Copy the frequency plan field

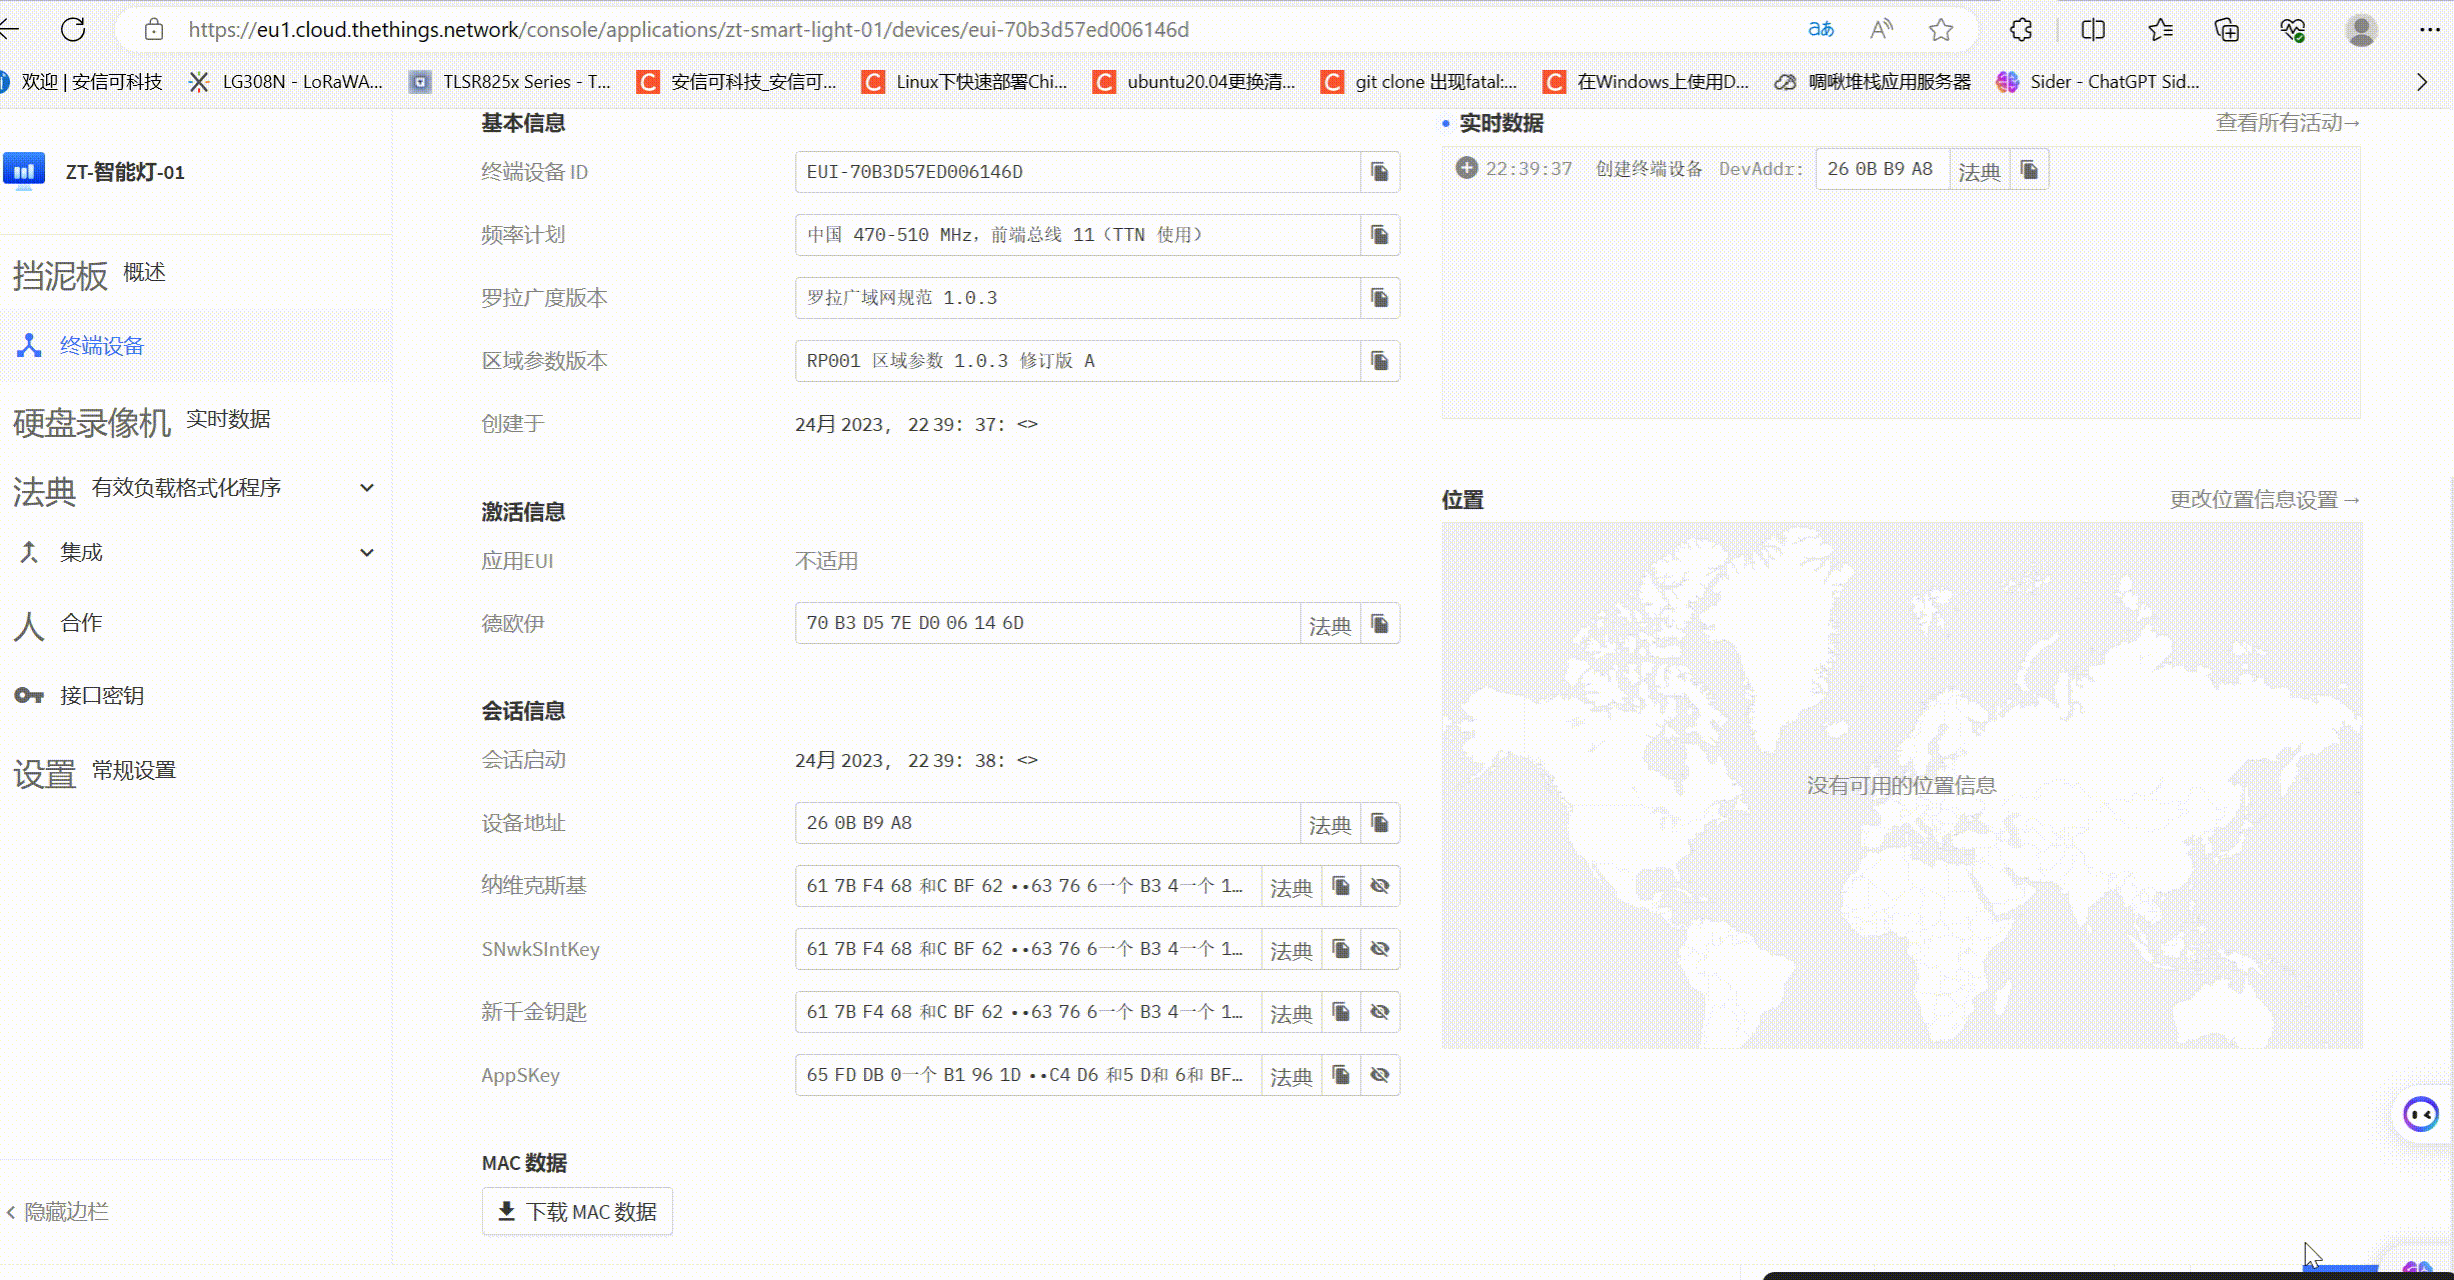tap(1379, 235)
